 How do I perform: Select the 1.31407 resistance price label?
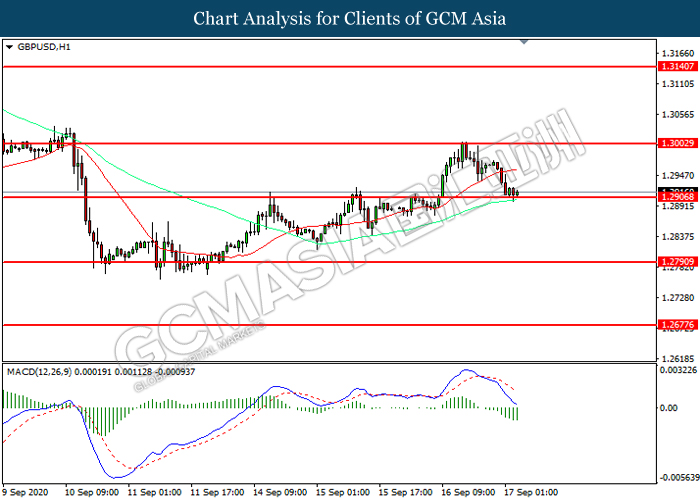point(677,67)
